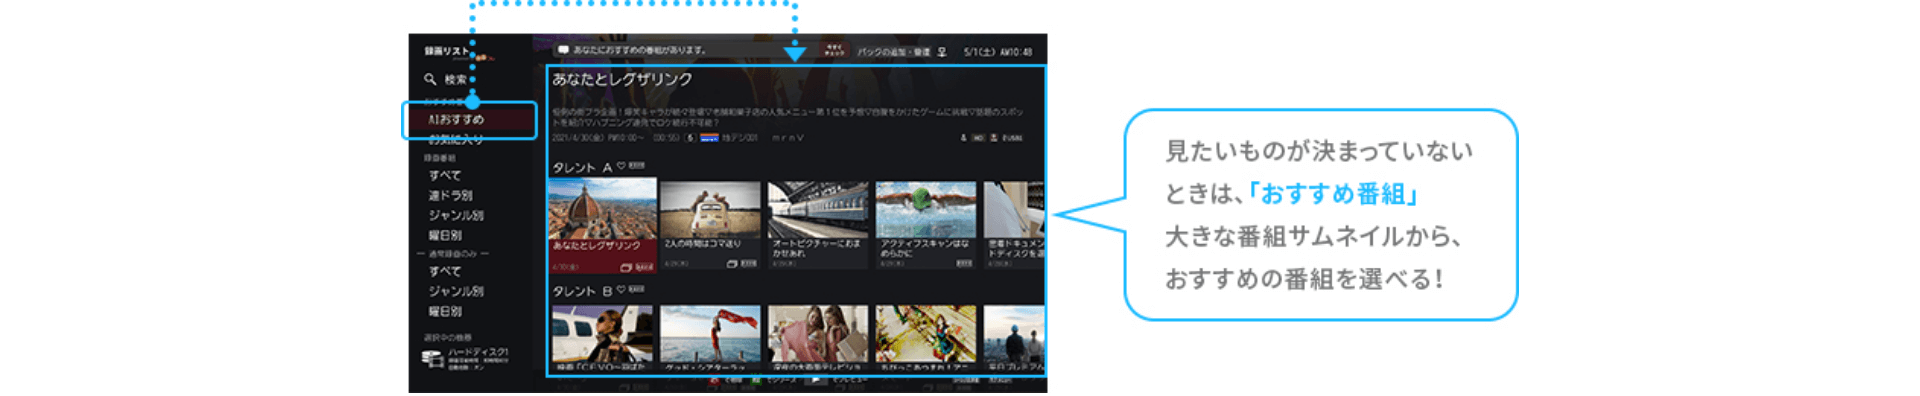Click the 今すぐチェック badge in header
The height and width of the screenshot is (396, 1920).
click(834, 50)
